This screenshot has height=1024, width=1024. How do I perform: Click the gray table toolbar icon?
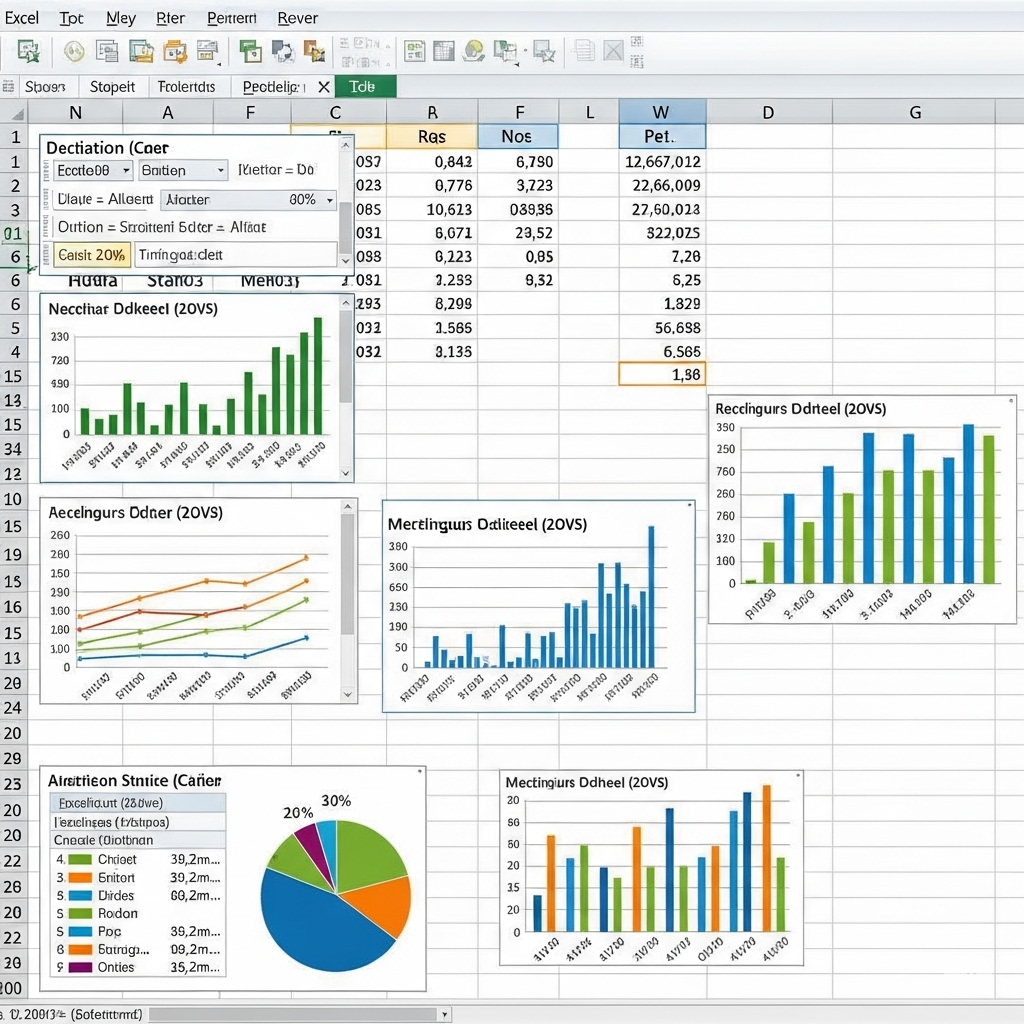[x=443, y=51]
